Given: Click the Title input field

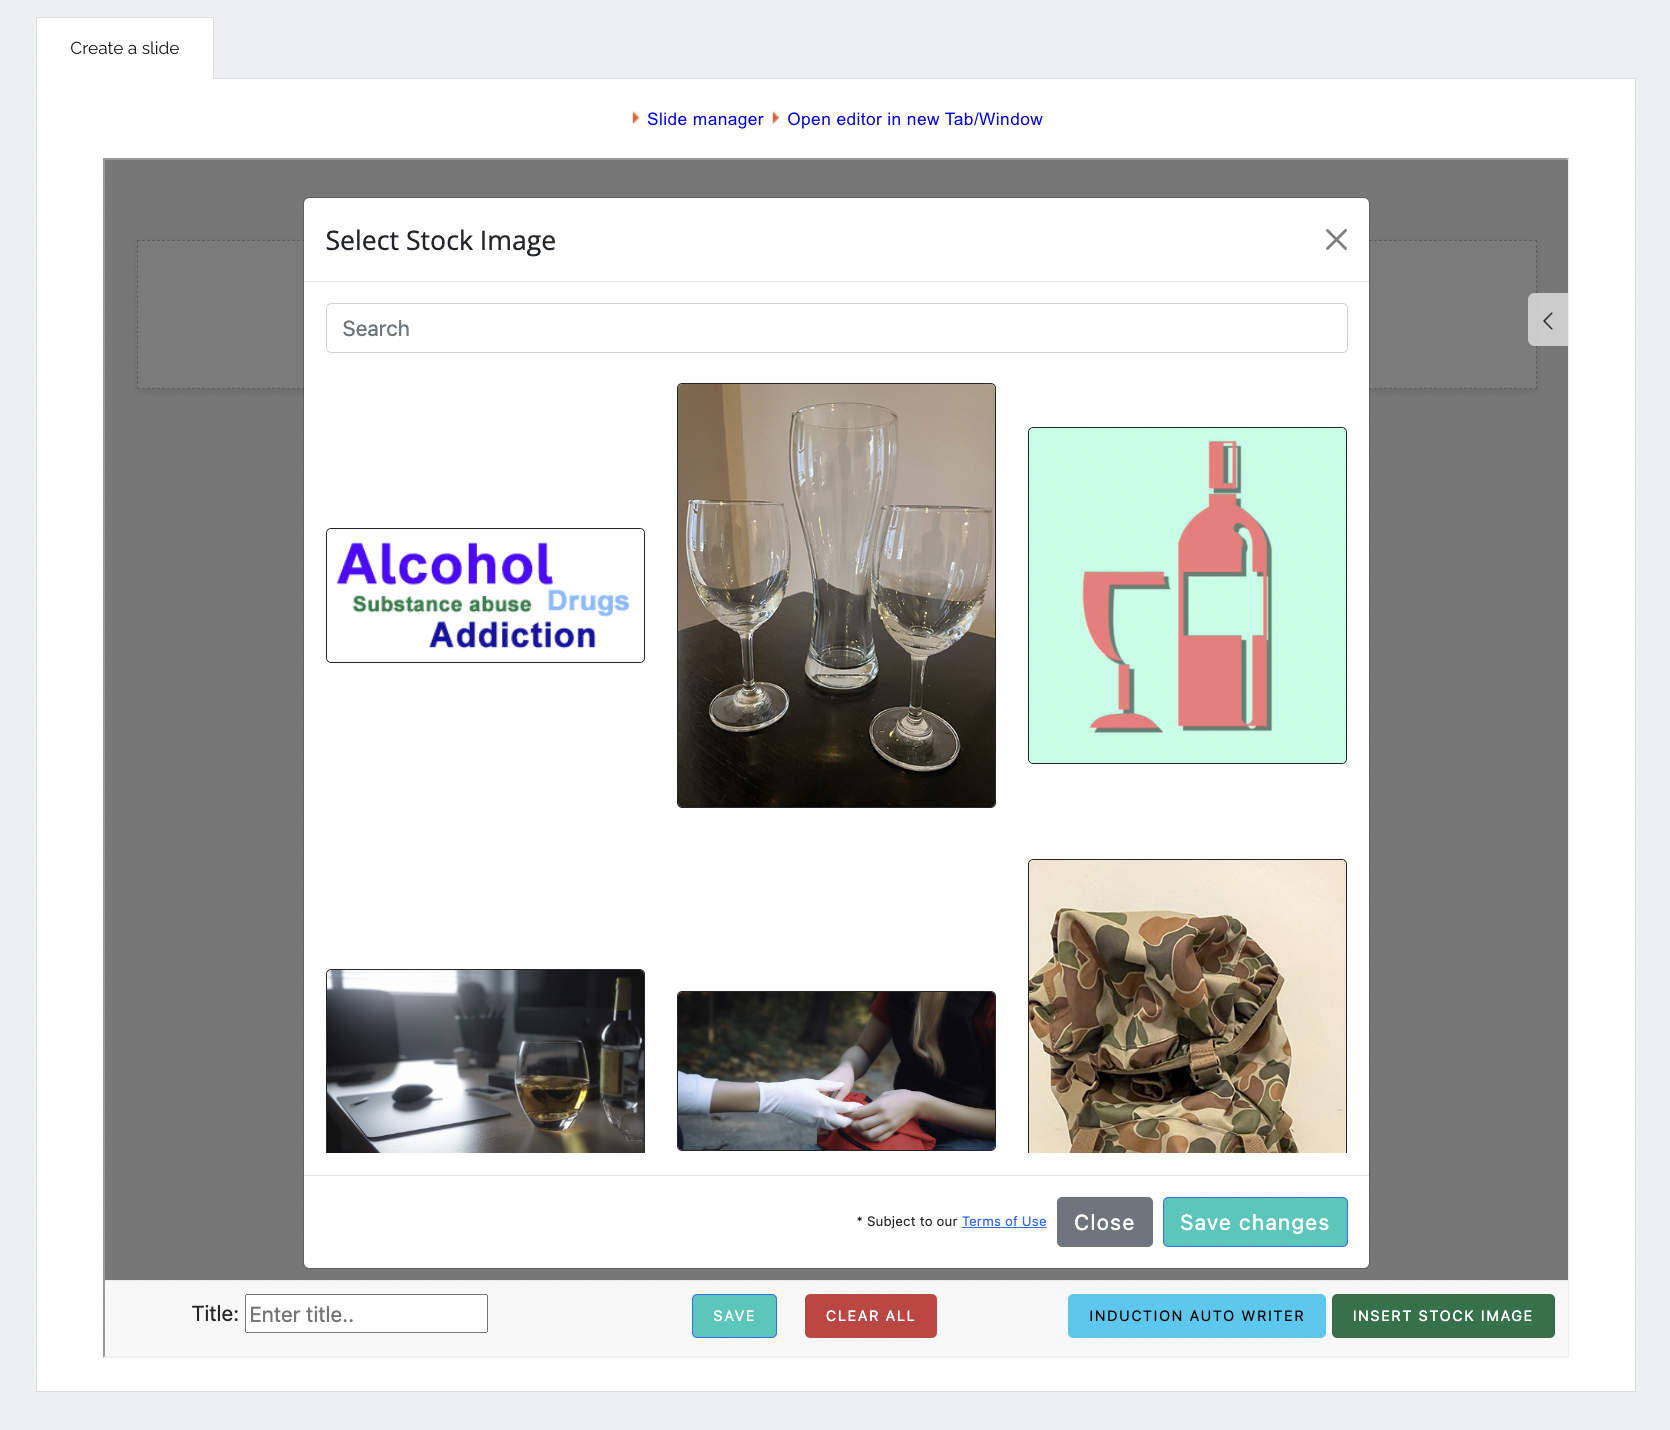Looking at the screenshot, I should 366,1314.
